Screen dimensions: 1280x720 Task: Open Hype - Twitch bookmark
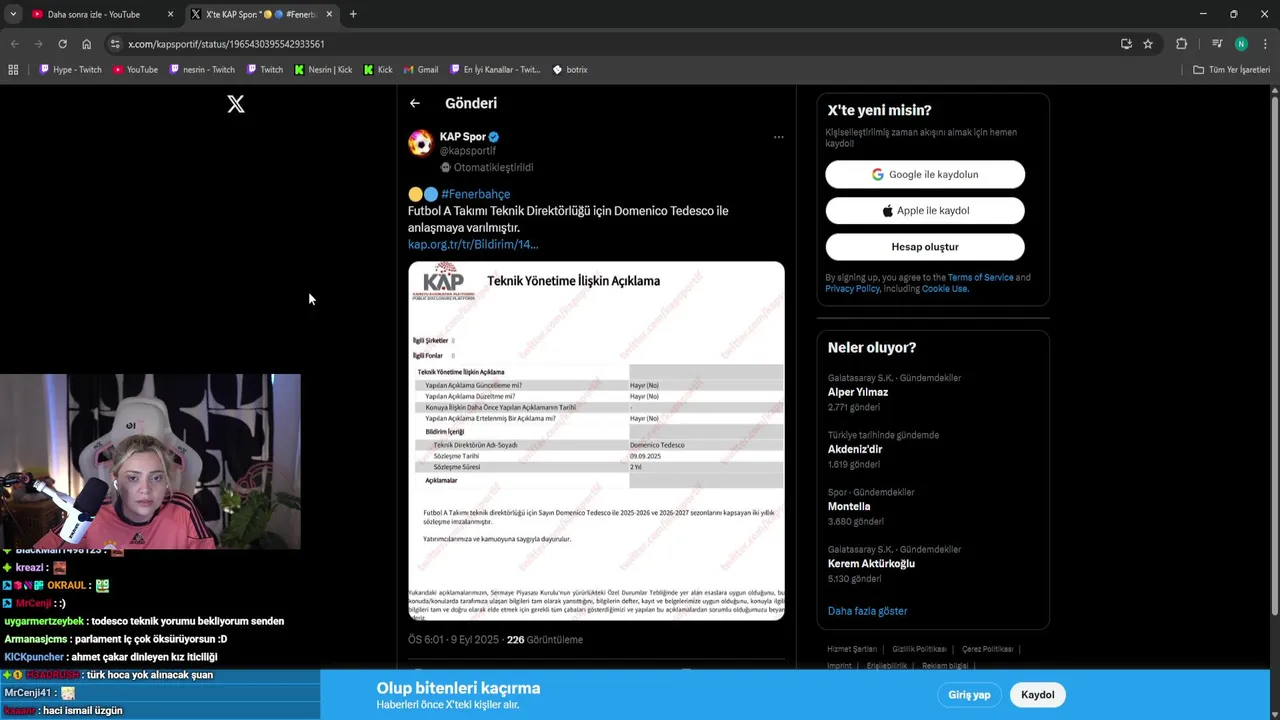click(x=70, y=70)
